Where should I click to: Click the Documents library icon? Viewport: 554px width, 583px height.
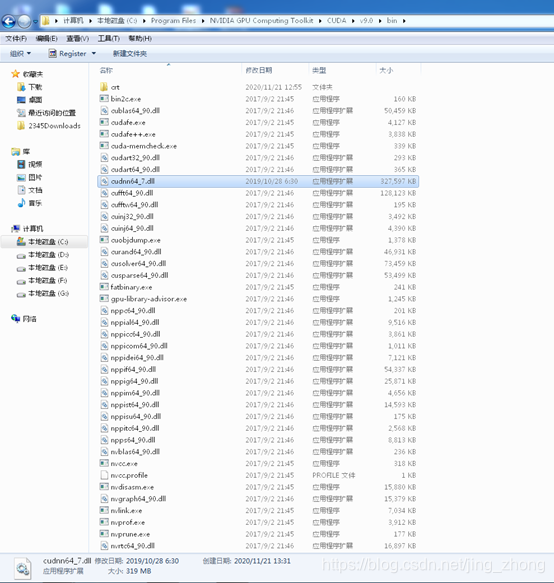(x=21, y=190)
